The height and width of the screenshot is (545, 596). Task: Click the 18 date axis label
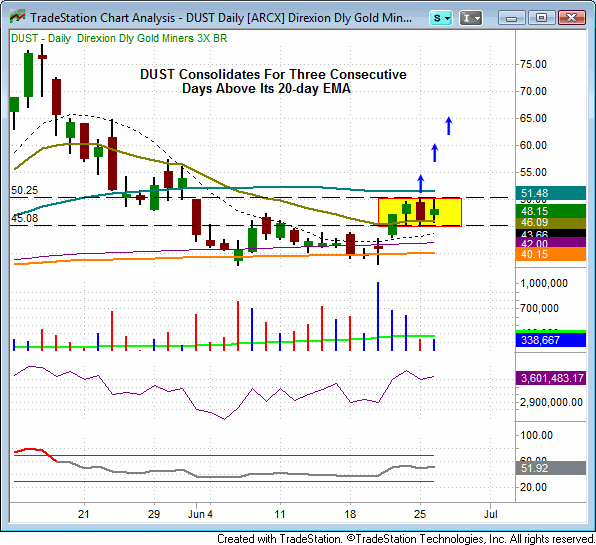tap(350, 514)
